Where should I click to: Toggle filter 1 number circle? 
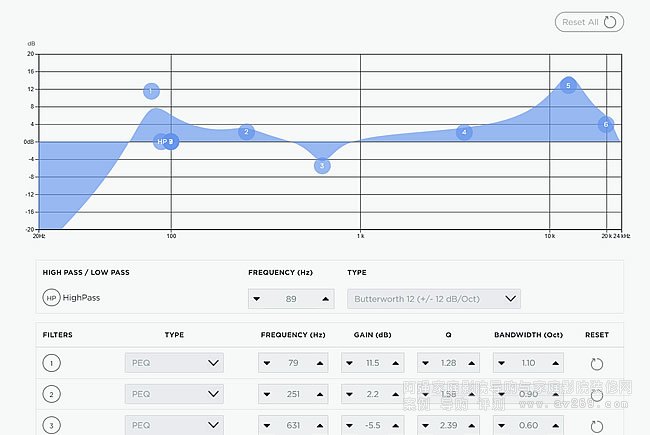click(50, 364)
